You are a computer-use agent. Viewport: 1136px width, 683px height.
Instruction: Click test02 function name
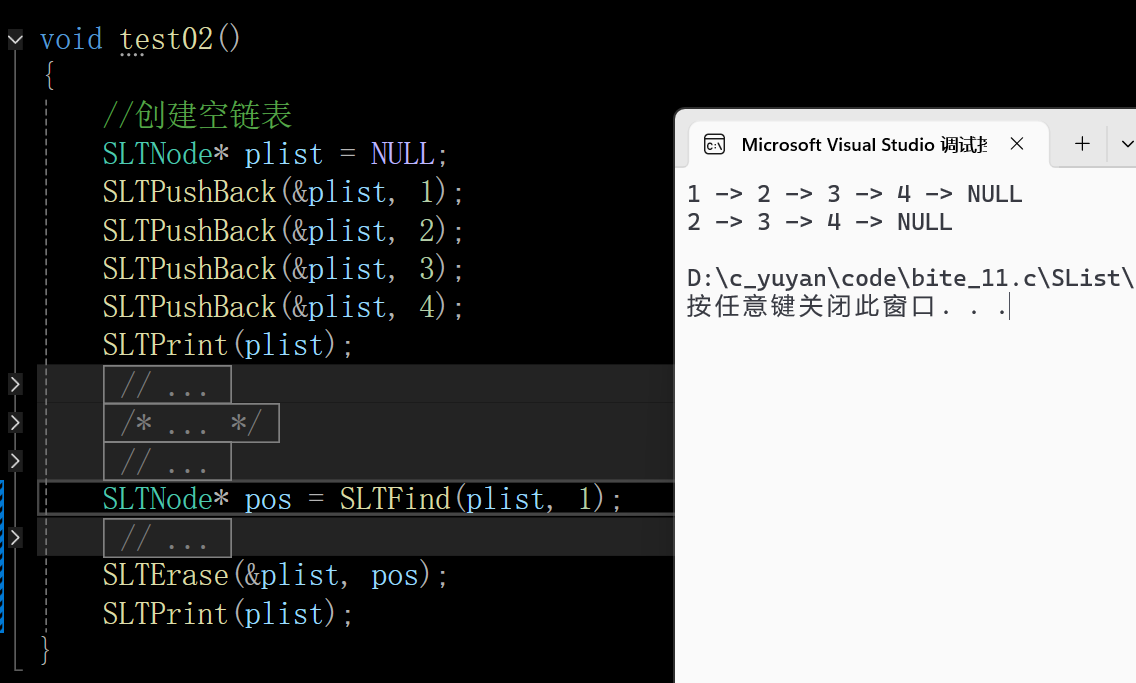coord(166,39)
